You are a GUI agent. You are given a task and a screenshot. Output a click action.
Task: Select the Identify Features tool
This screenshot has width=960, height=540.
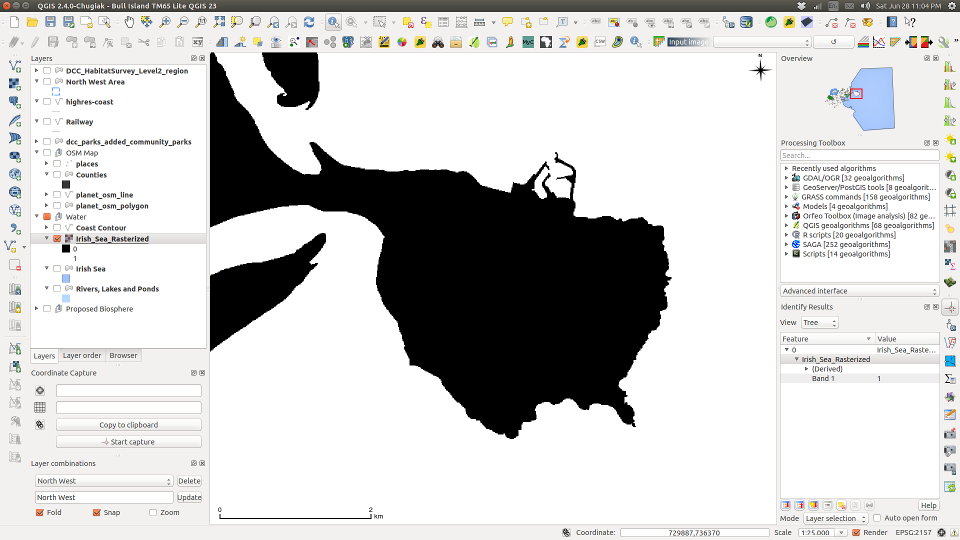coord(333,22)
